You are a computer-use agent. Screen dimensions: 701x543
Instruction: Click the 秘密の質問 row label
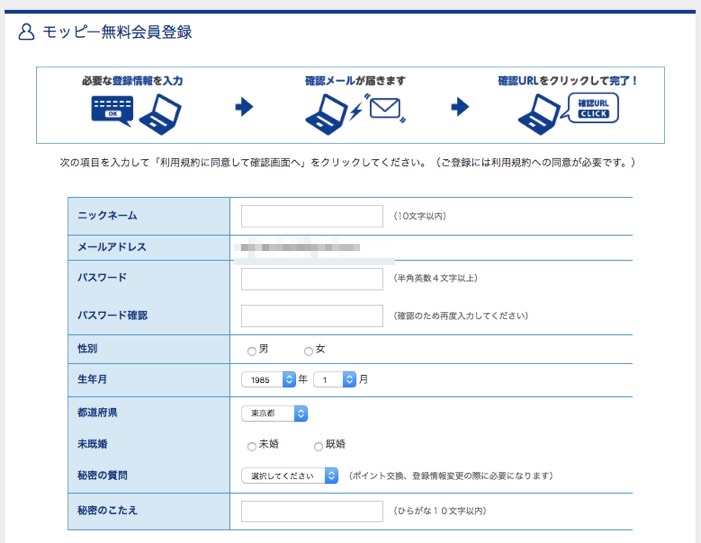coord(102,475)
